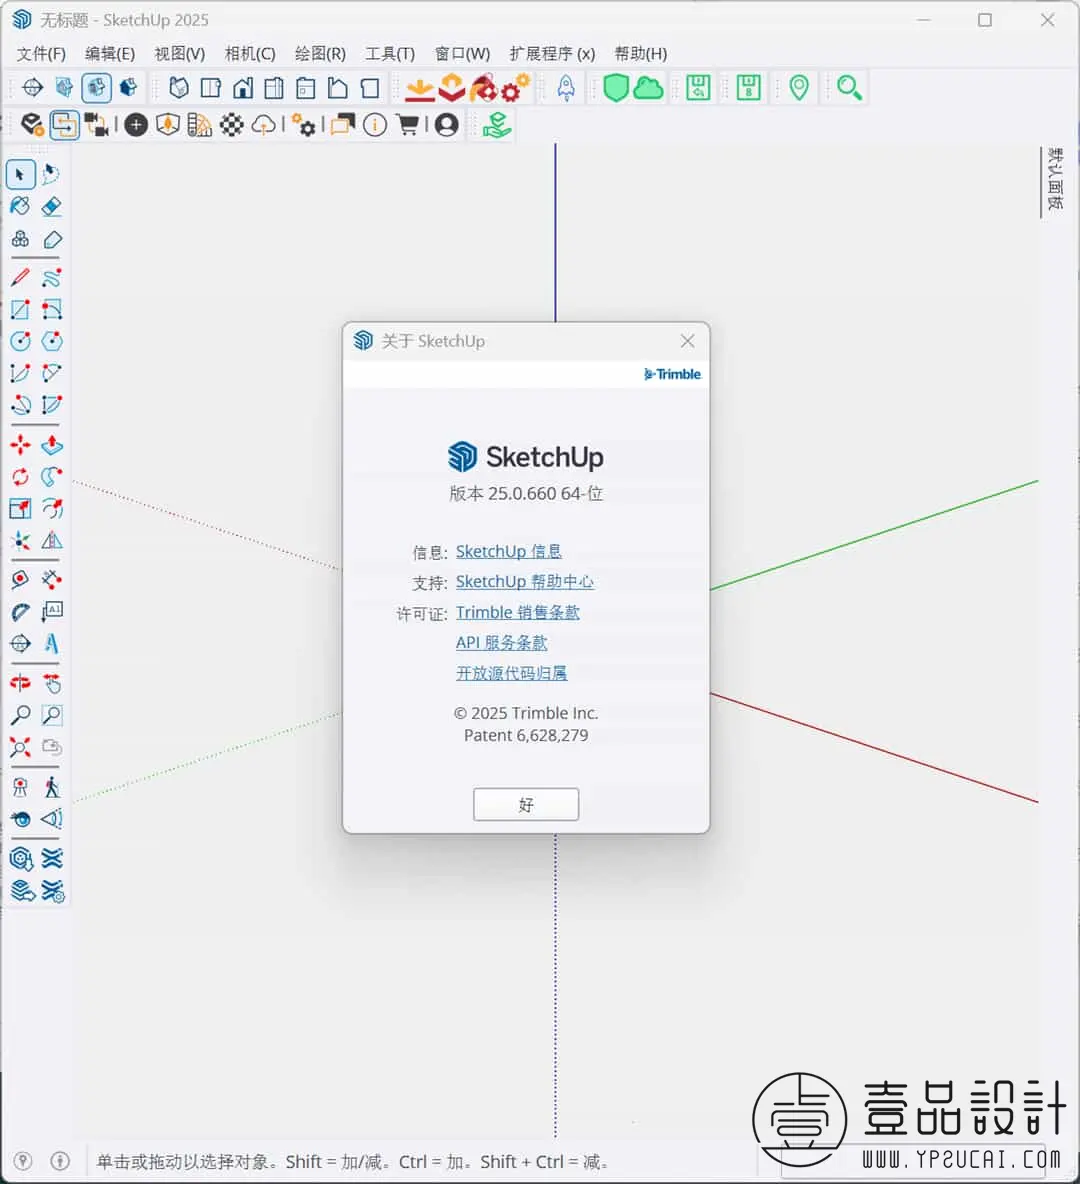Click the green shield toolbar icon

(616, 88)
